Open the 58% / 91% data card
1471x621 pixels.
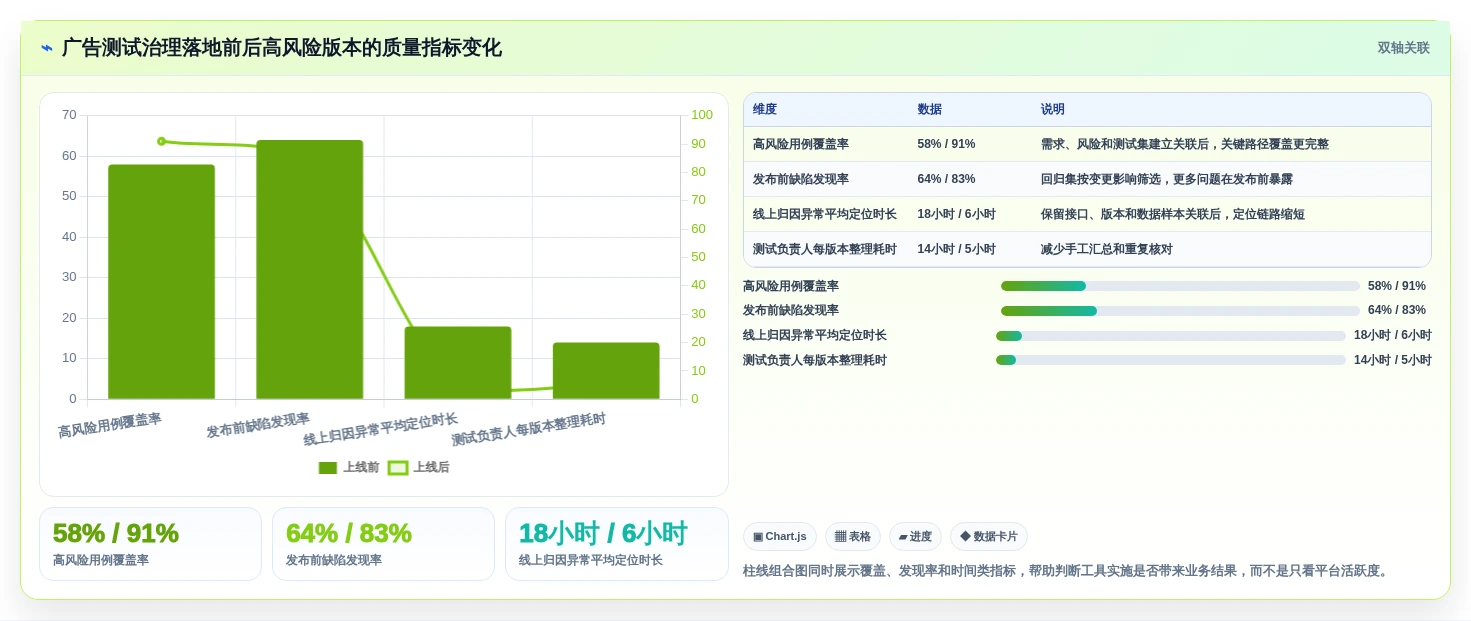tap(150, 544)
